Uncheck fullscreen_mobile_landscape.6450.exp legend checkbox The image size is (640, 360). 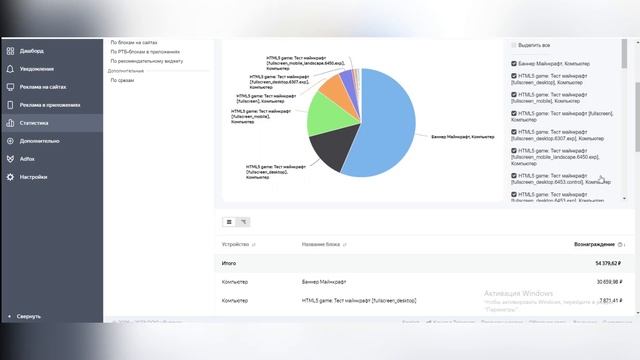click(x=514, y=151)
